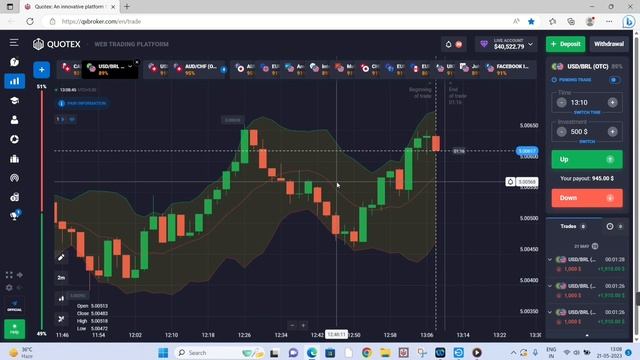Click the 13:10 time input field
640x360 pixels.
pos(587,102)
